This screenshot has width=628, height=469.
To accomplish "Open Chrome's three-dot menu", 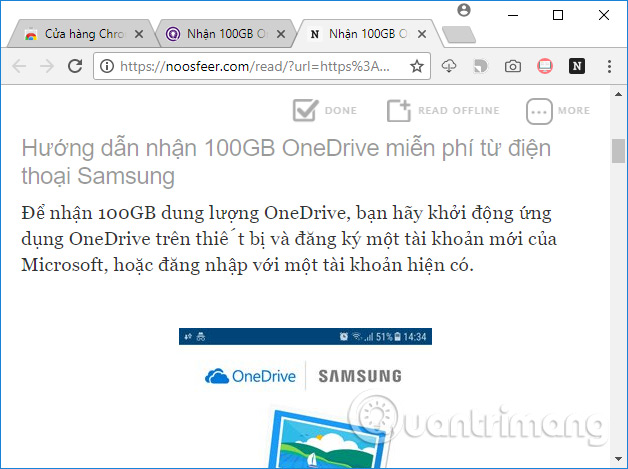I will coord(609,66).
